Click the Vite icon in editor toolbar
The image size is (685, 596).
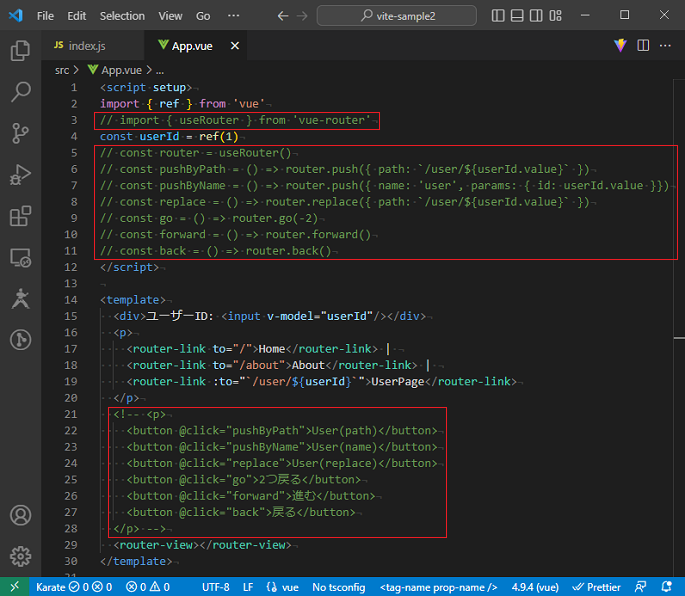coord(620,45)
